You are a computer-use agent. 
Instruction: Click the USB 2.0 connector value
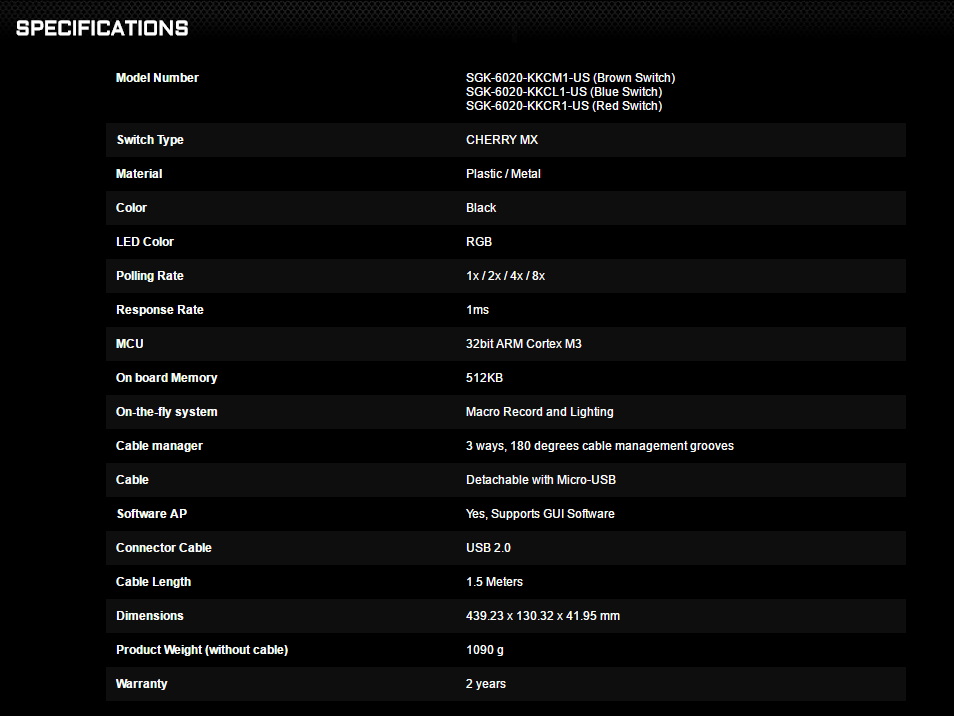tap(488, 548)
